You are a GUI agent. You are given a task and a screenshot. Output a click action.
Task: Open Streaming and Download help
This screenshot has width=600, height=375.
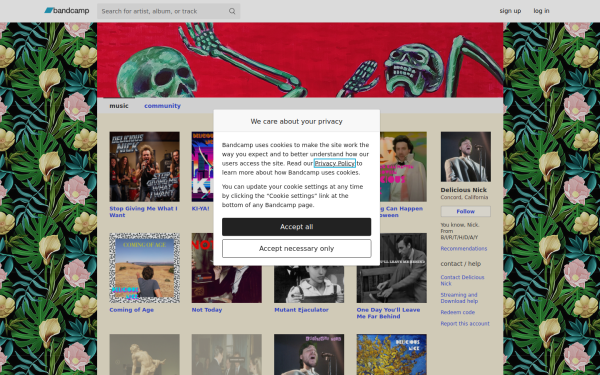(459, 298)
